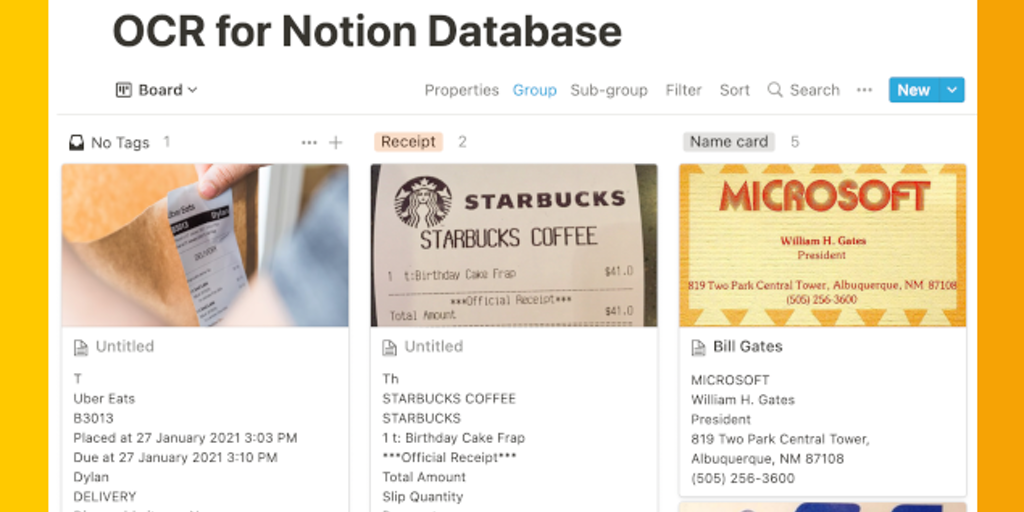This screenshot has height=512, width=1024.
Task: Select the Name card group tag
Action: click(729, 142)
